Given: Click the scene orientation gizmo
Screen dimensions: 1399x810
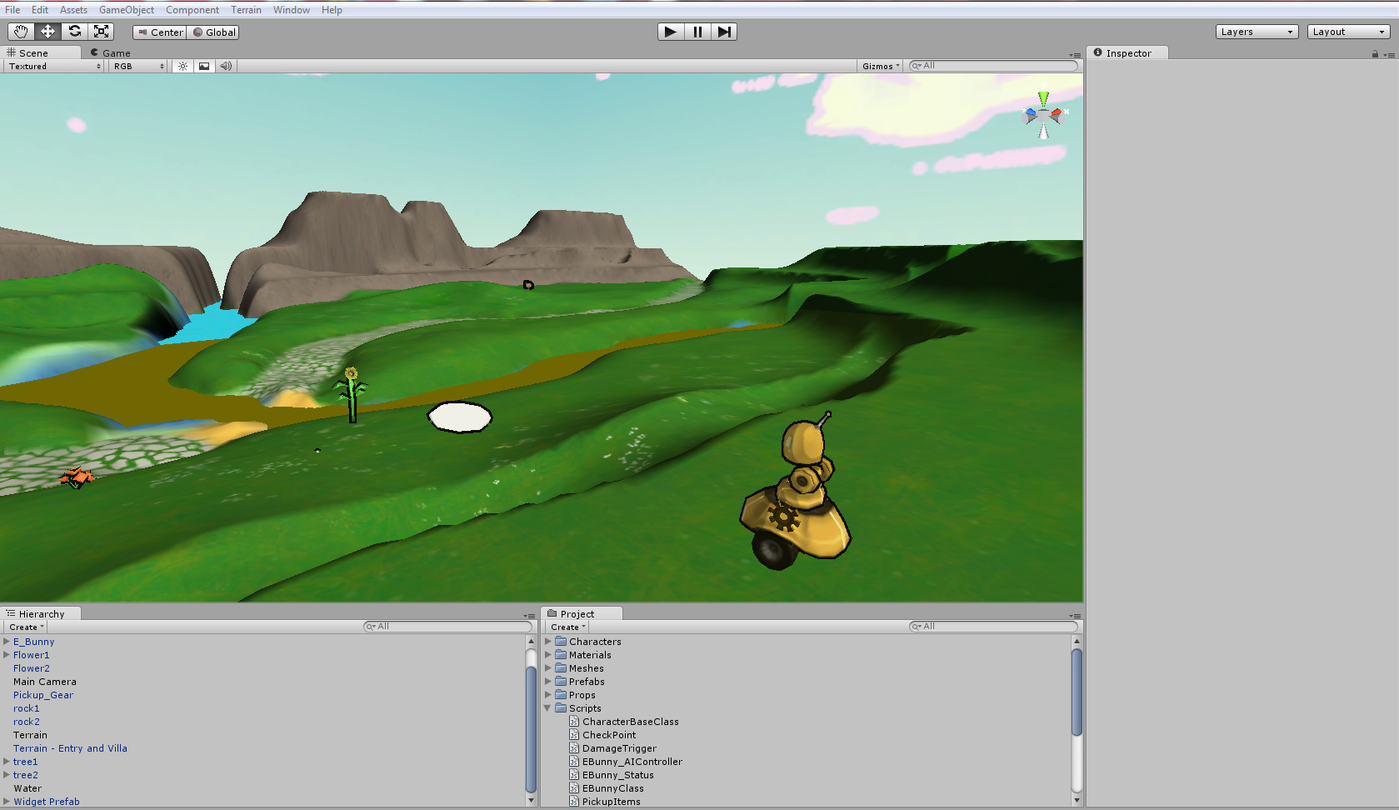Looking at the screenshot, I should [x=1043, y=115].
